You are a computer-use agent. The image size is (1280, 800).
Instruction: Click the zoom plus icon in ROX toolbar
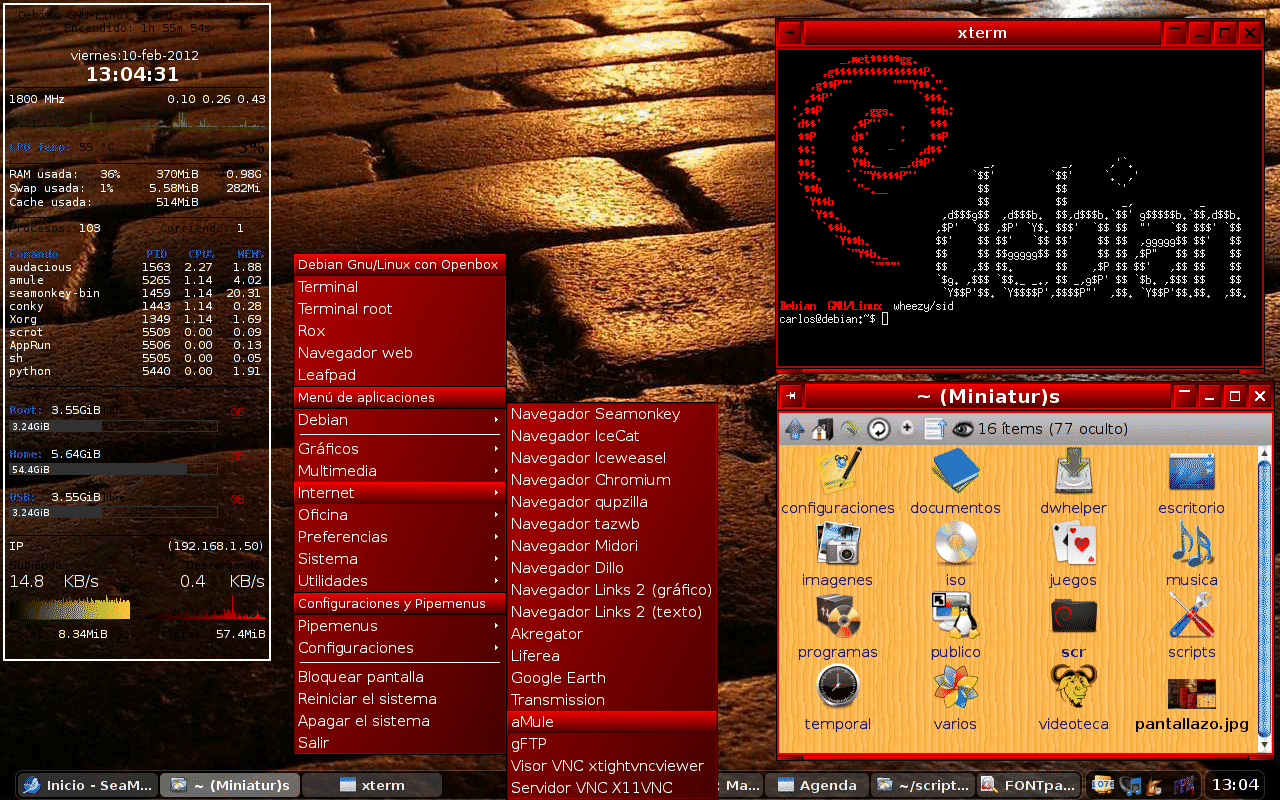(907, 428)
